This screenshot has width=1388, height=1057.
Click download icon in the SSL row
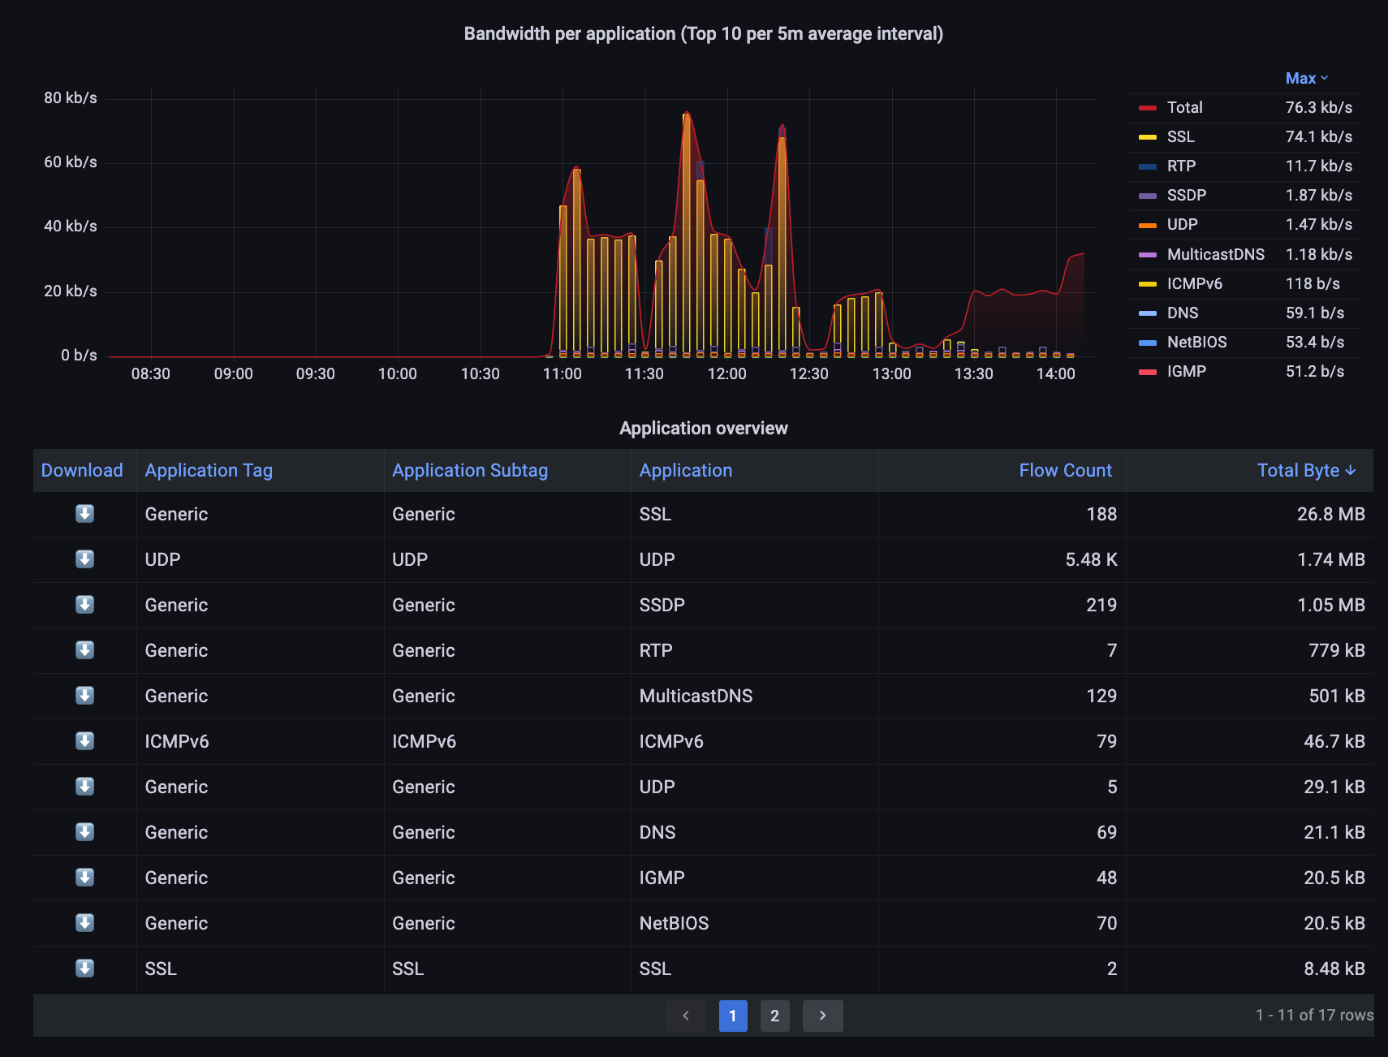pyautogui.click(x=84, y=514)
